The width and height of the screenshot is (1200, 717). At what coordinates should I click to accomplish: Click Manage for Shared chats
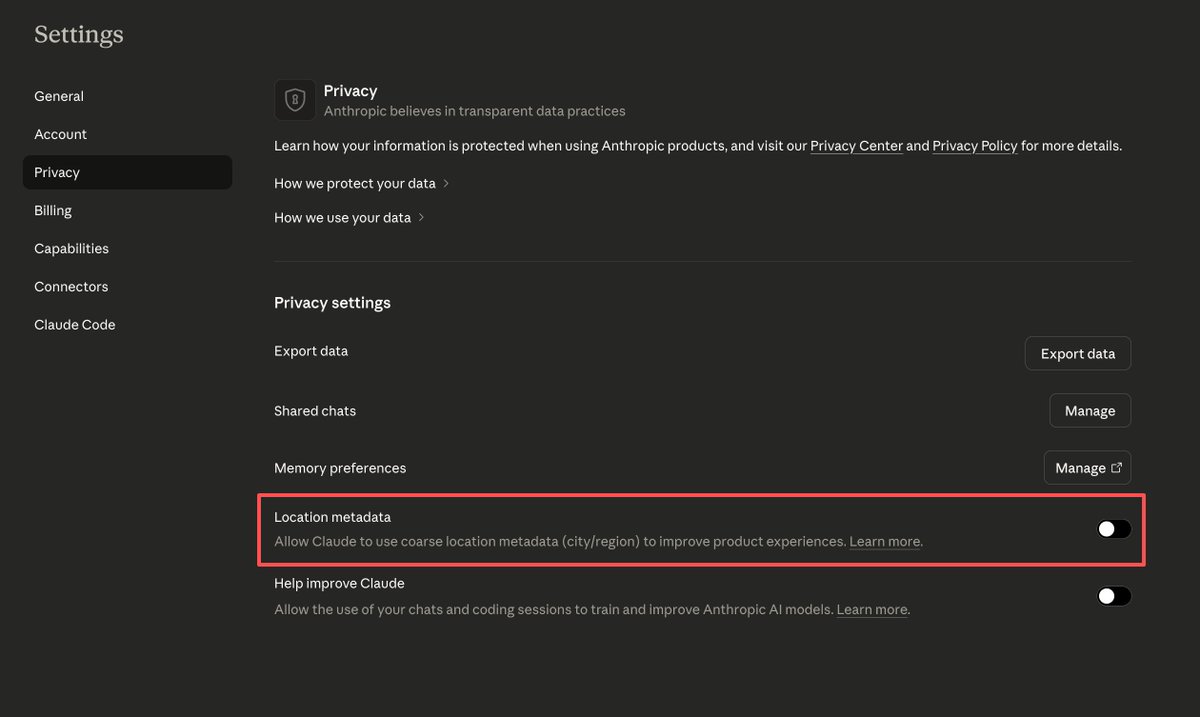click(1090, 410)
